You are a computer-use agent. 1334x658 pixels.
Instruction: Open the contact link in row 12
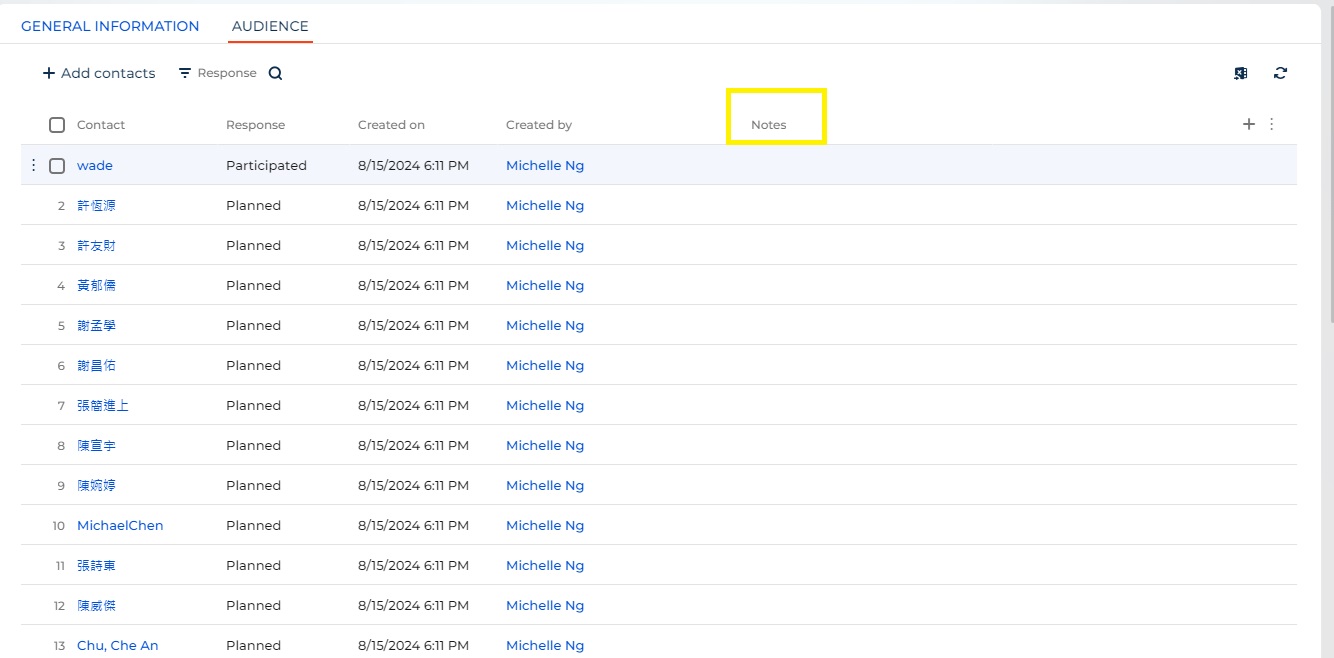[96, 605]
